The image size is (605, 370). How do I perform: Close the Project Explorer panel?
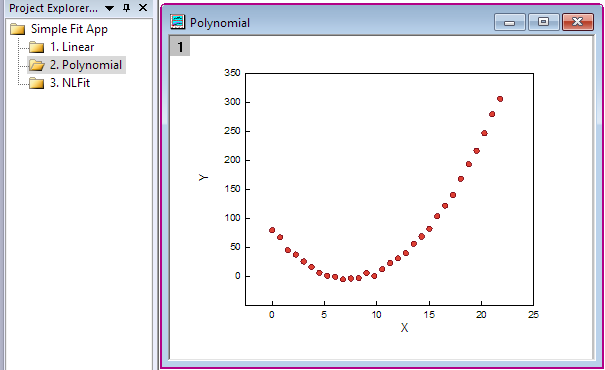pos(143,8)
